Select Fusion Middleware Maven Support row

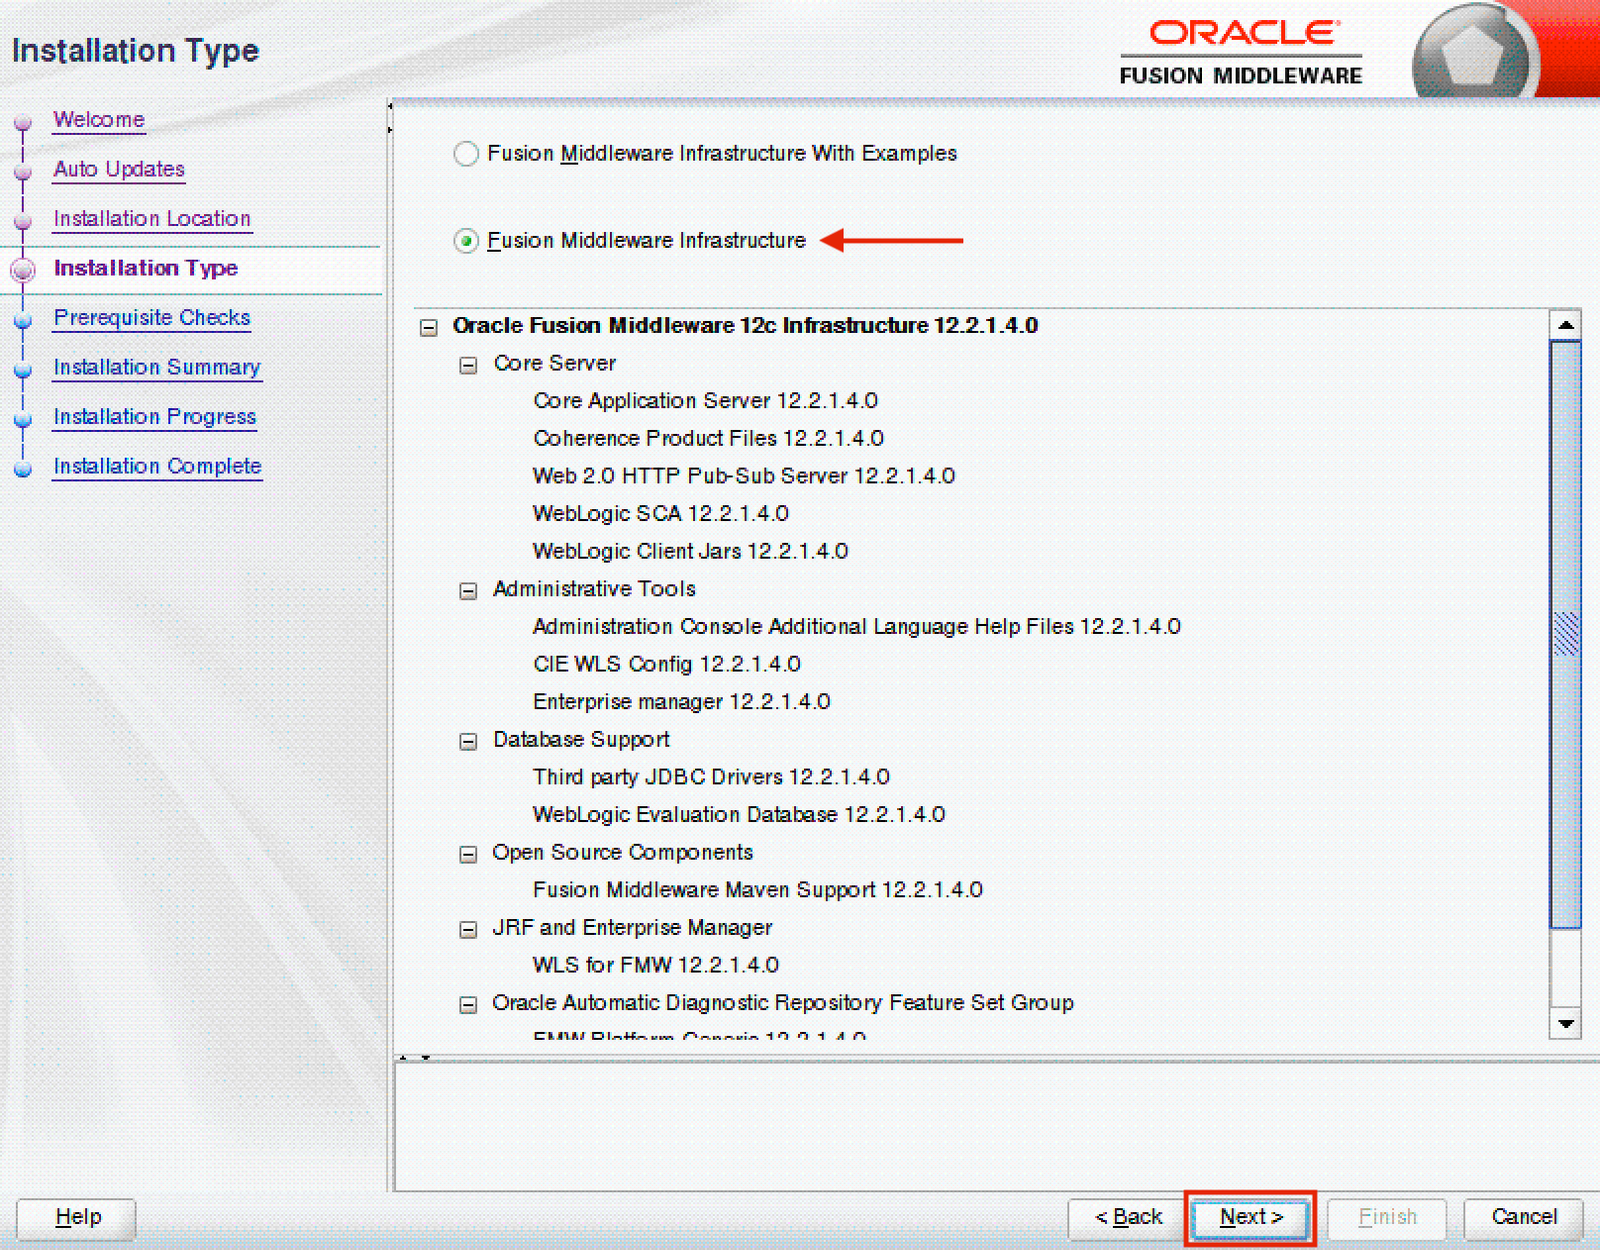pyautogui.click(x=757, y=890)
